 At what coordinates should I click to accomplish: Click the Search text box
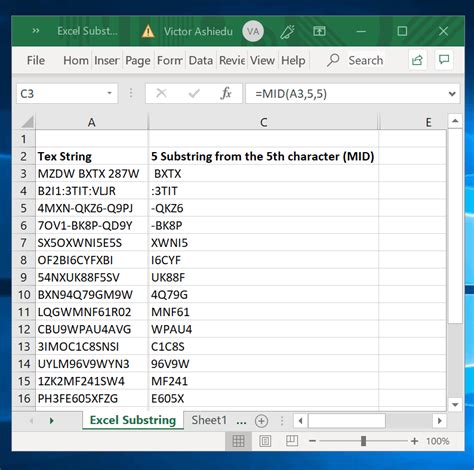click(366, 60)
